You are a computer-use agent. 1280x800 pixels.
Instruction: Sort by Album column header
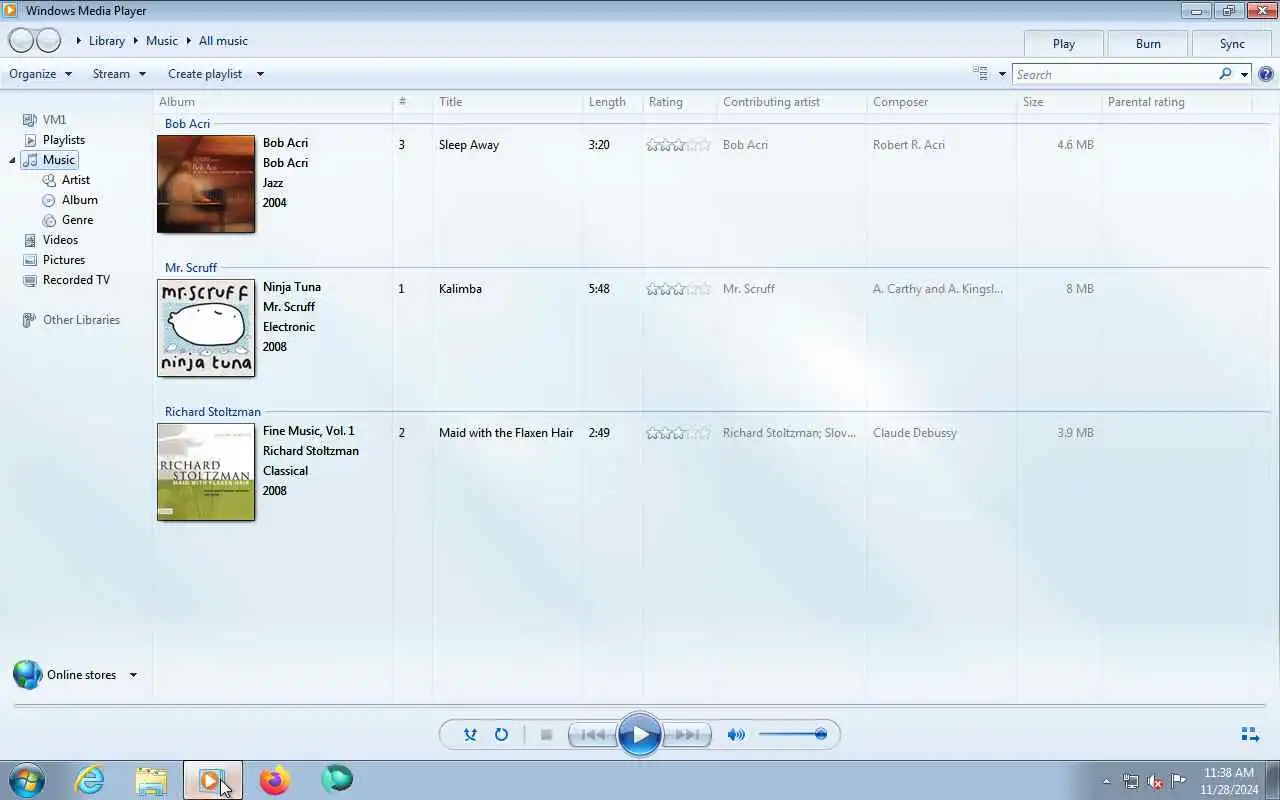point(272,102)
